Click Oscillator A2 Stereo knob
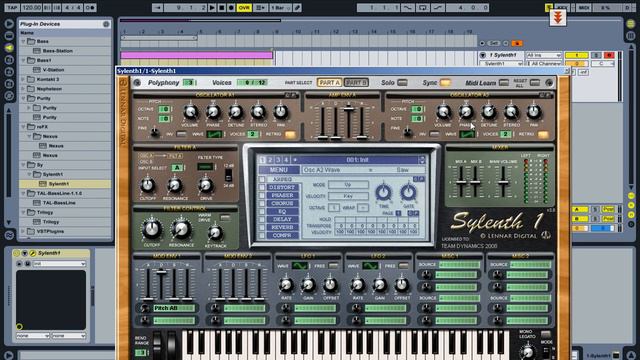 point(511,112)
